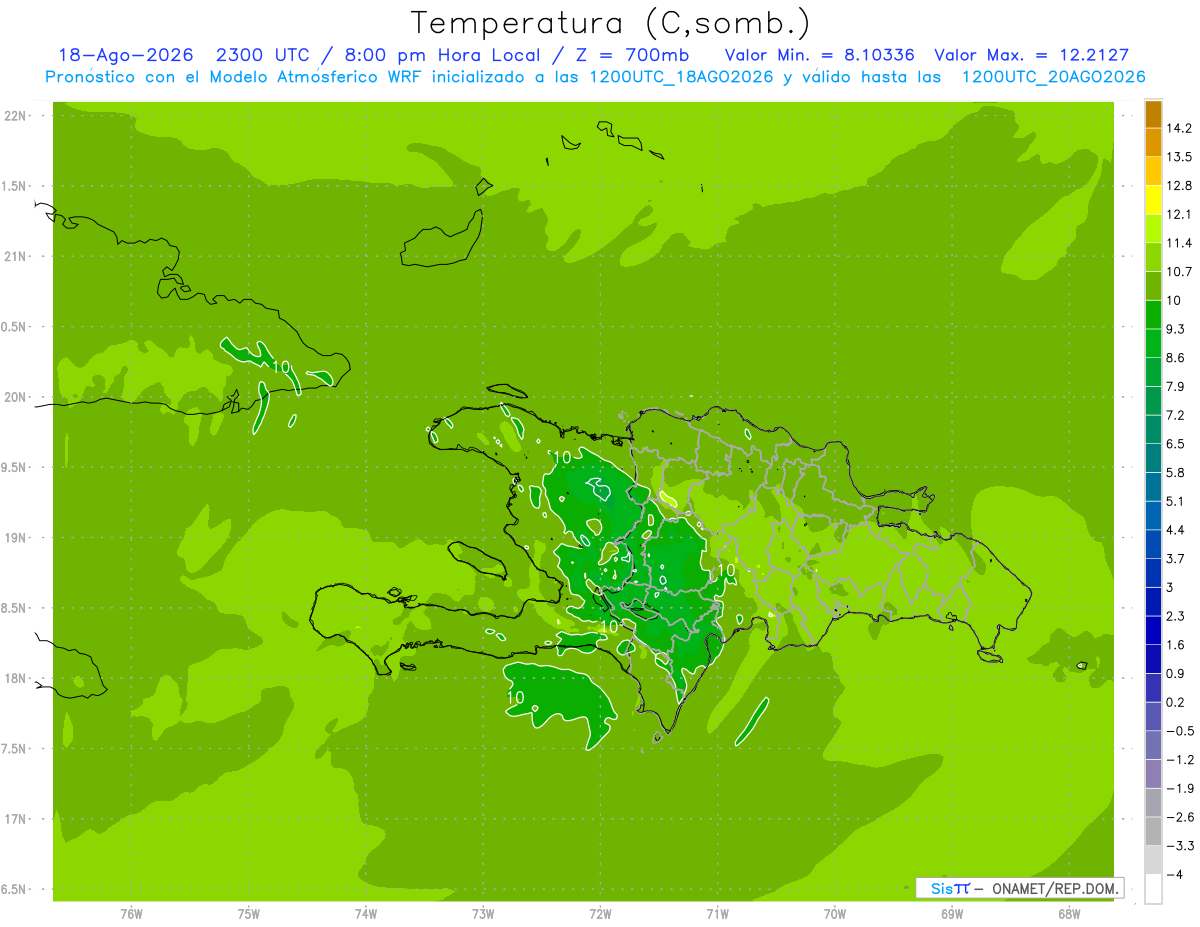Image resolution: width=1200 pixels, height=927 pixels.
Task: Click the legend value "3.7"
Action: click(x=1175, y=559)
